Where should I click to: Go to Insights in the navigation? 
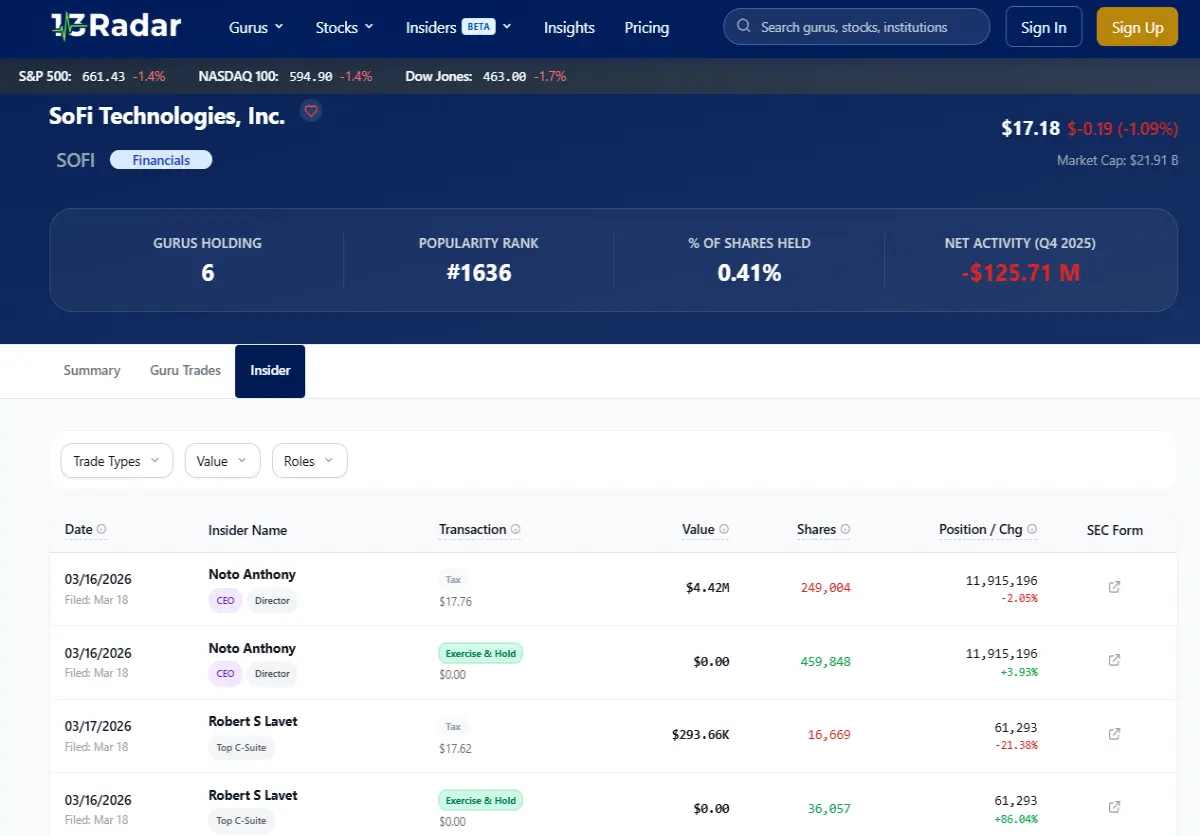(x=569, y=27)
